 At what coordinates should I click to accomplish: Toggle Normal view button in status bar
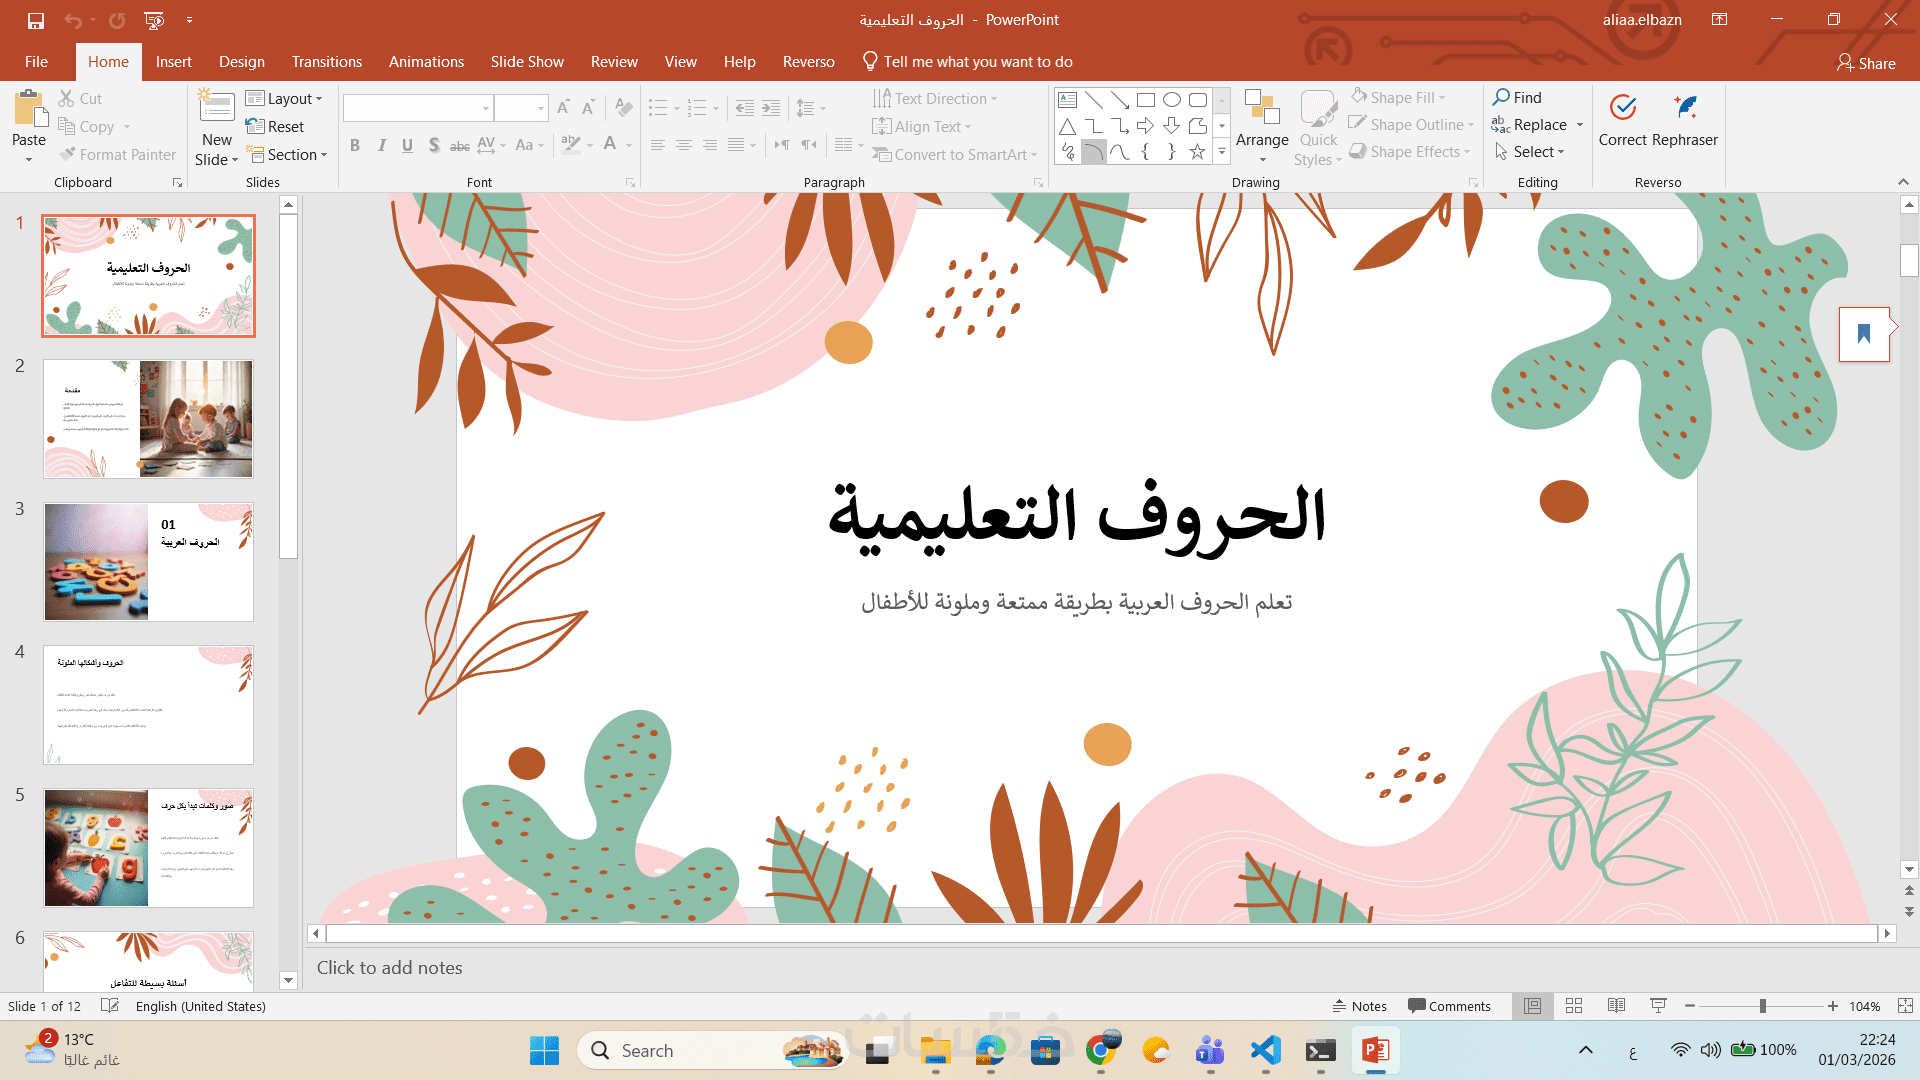1532,1006
